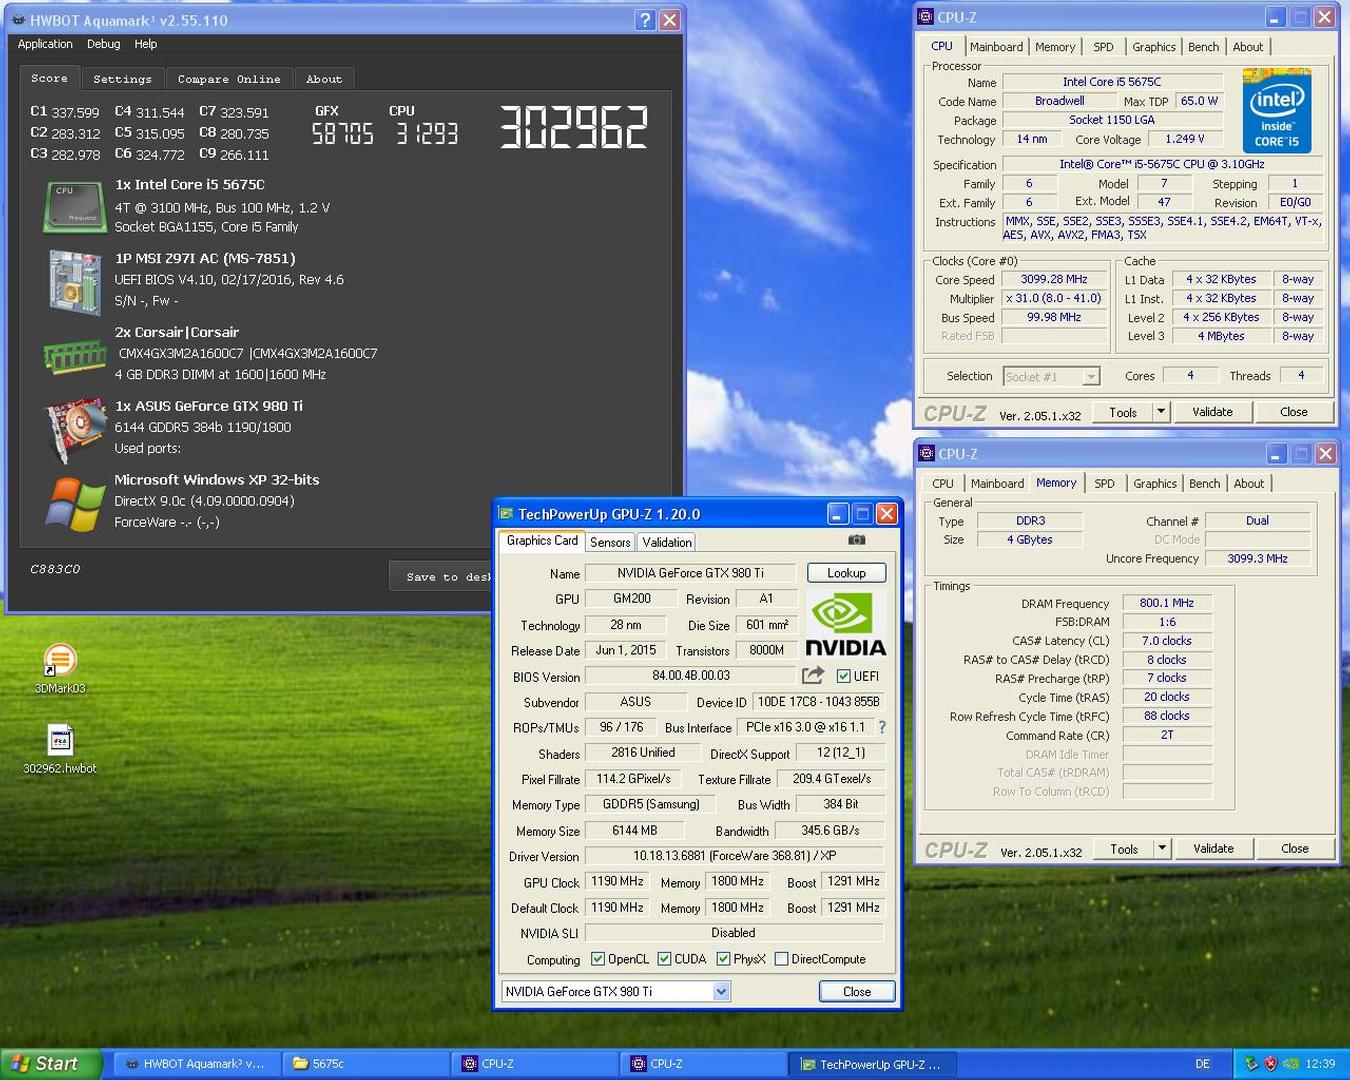Open the 3DMark03 desktop shortcut
The width and height of the screenshot is (1350, 1080).
click(x=60, y=667)
